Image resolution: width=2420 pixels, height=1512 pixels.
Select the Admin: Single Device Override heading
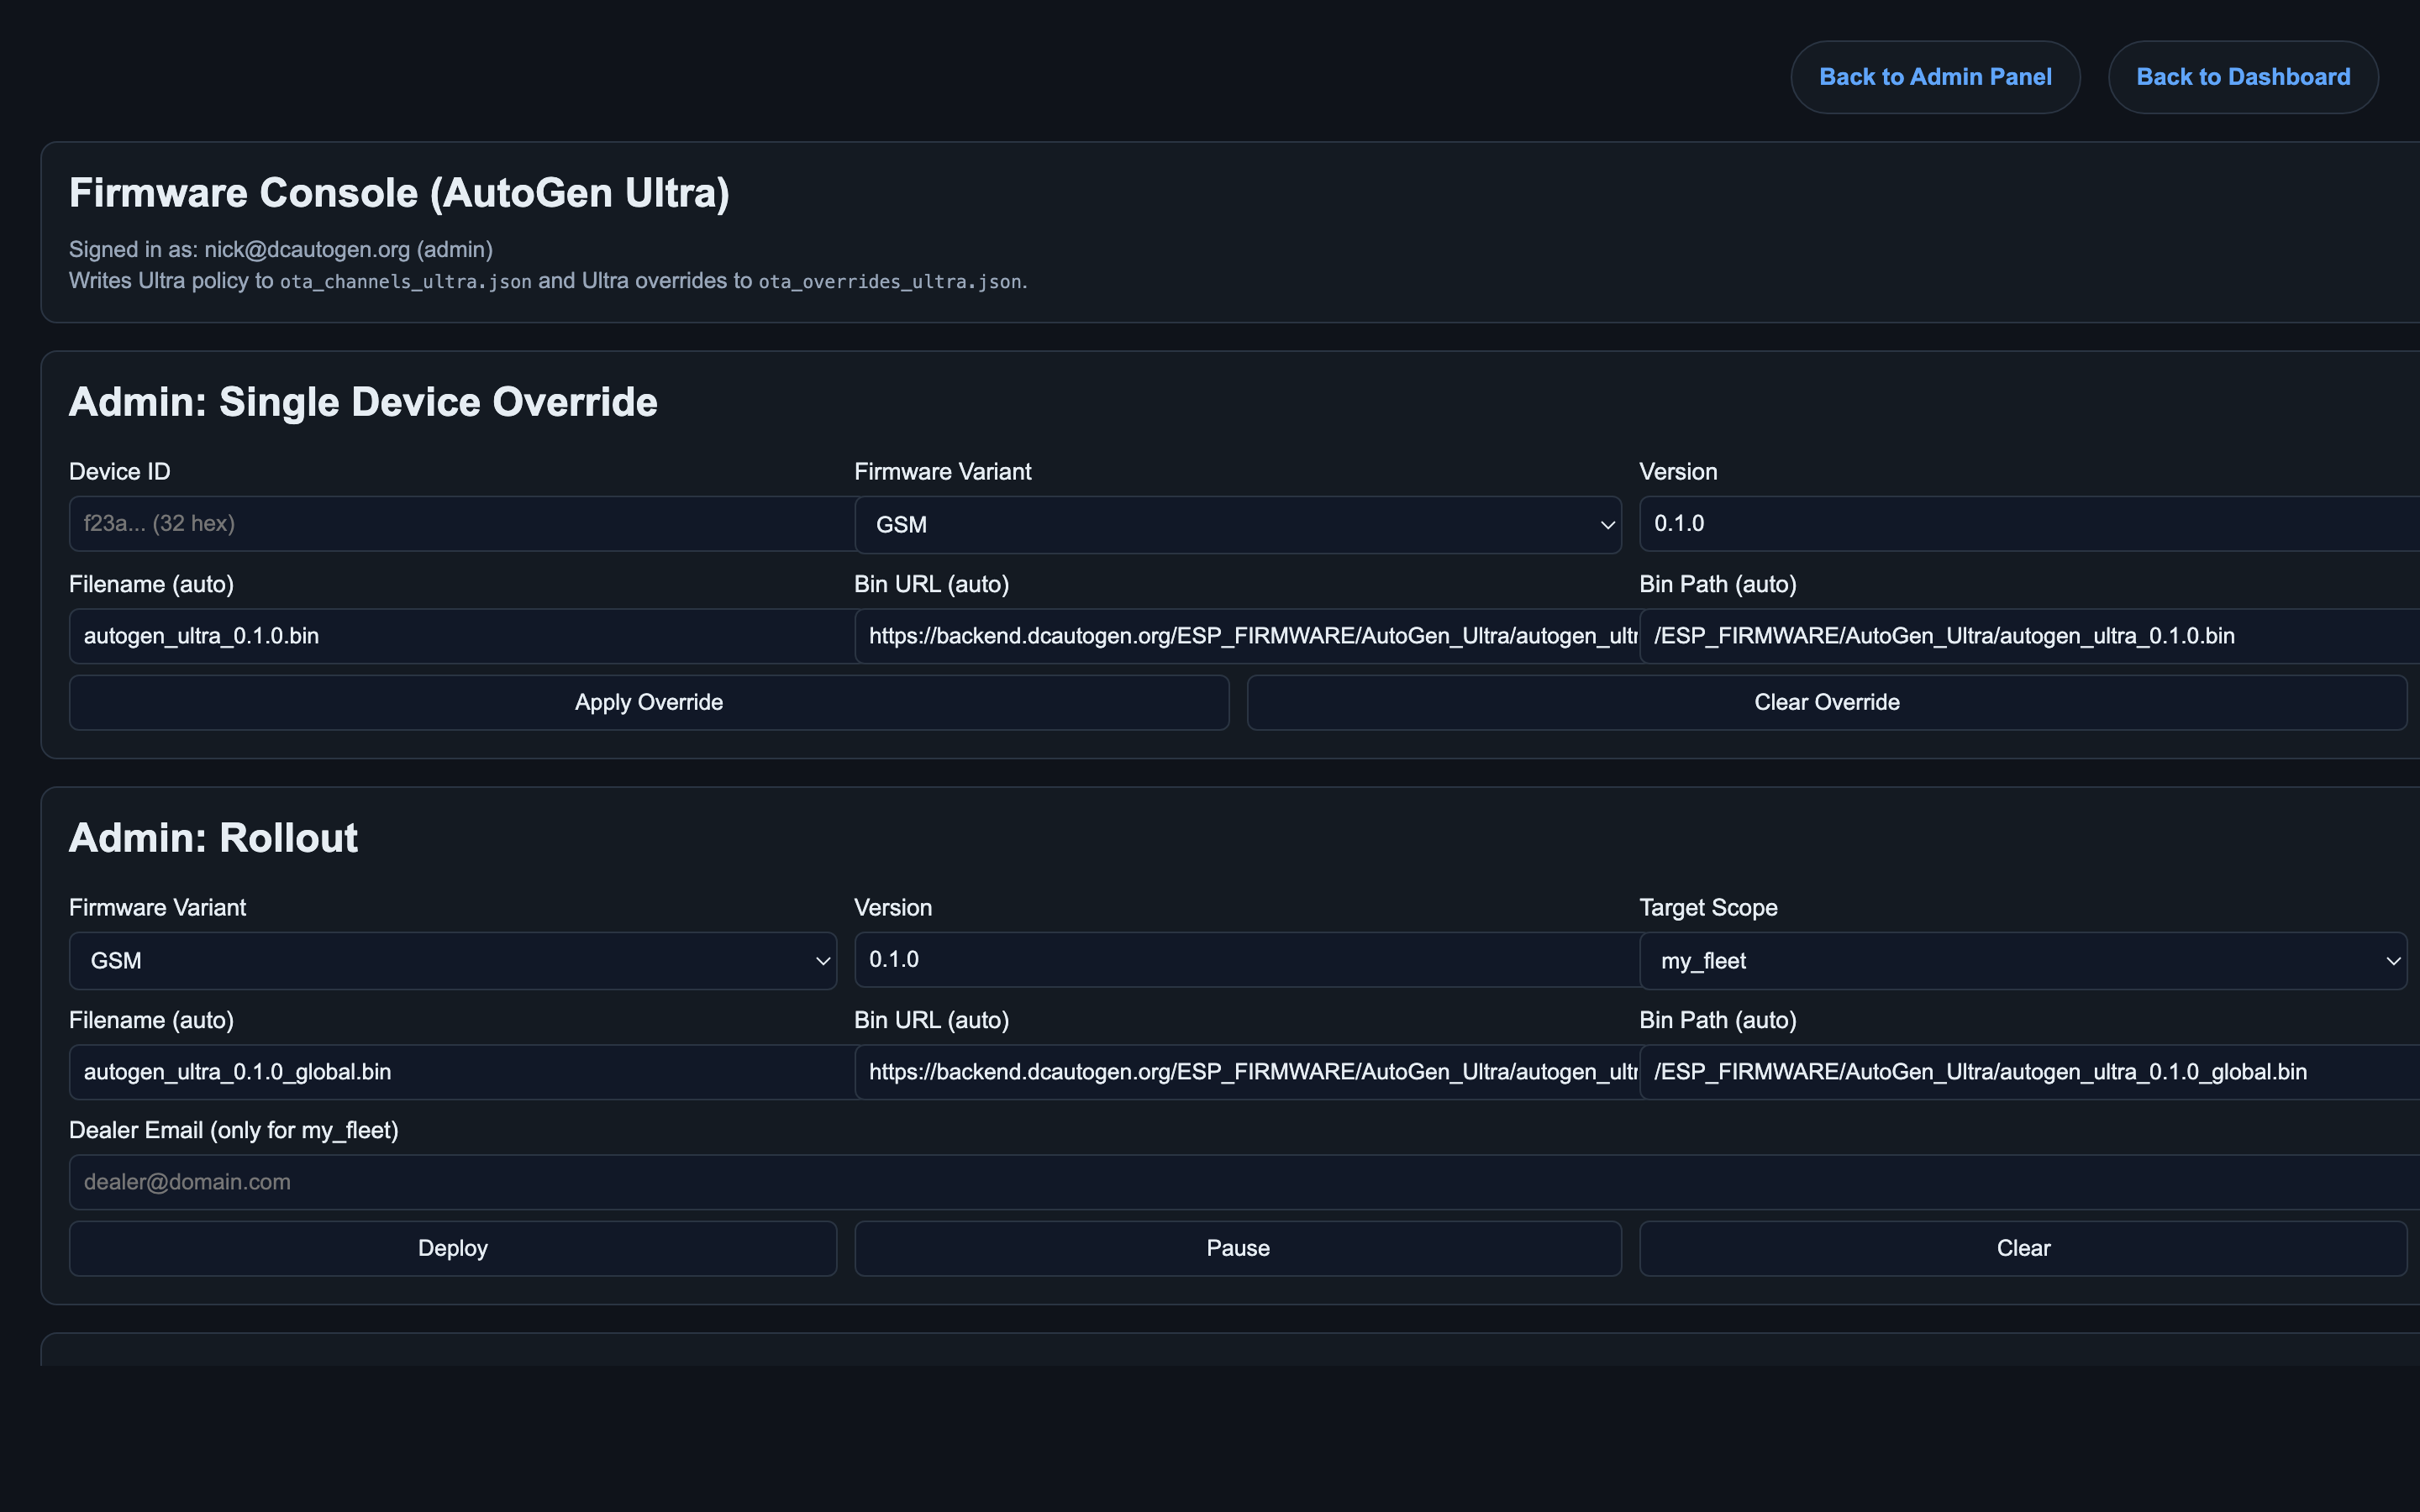pyautogui.click(x=363, y=402)
